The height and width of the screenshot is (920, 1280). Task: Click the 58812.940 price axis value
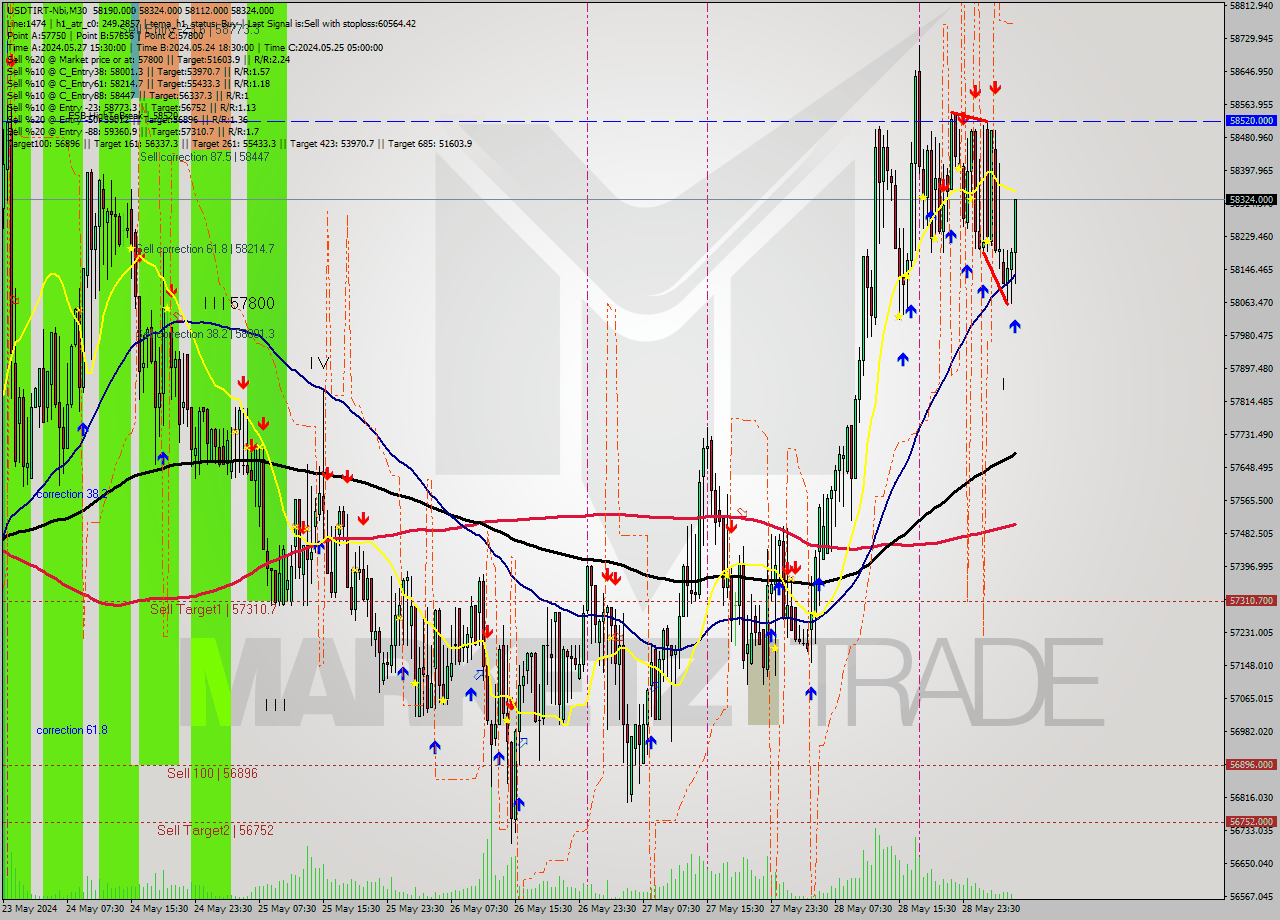pyautogui.click(x=1251, y=5)
